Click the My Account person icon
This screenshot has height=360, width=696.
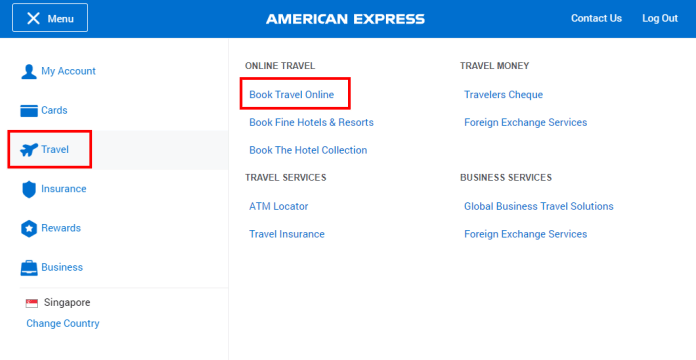tap(29, 71)
